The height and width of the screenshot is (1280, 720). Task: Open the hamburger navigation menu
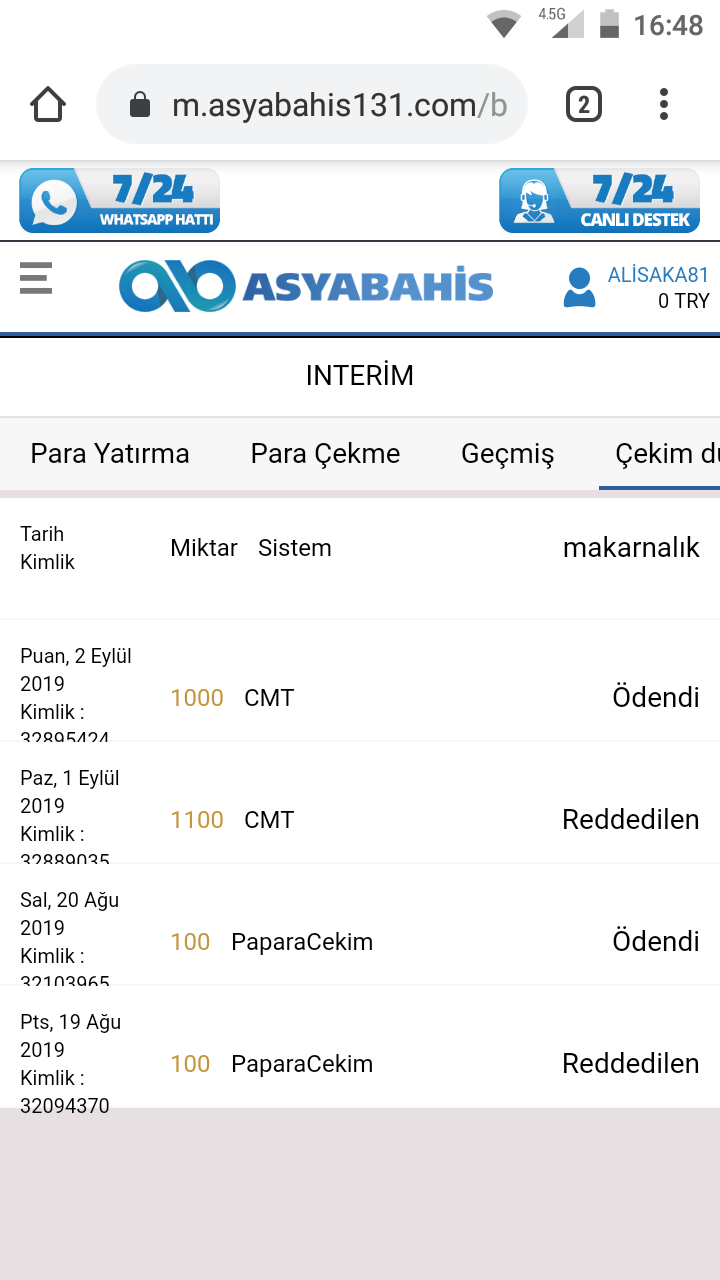pos(36,278)
